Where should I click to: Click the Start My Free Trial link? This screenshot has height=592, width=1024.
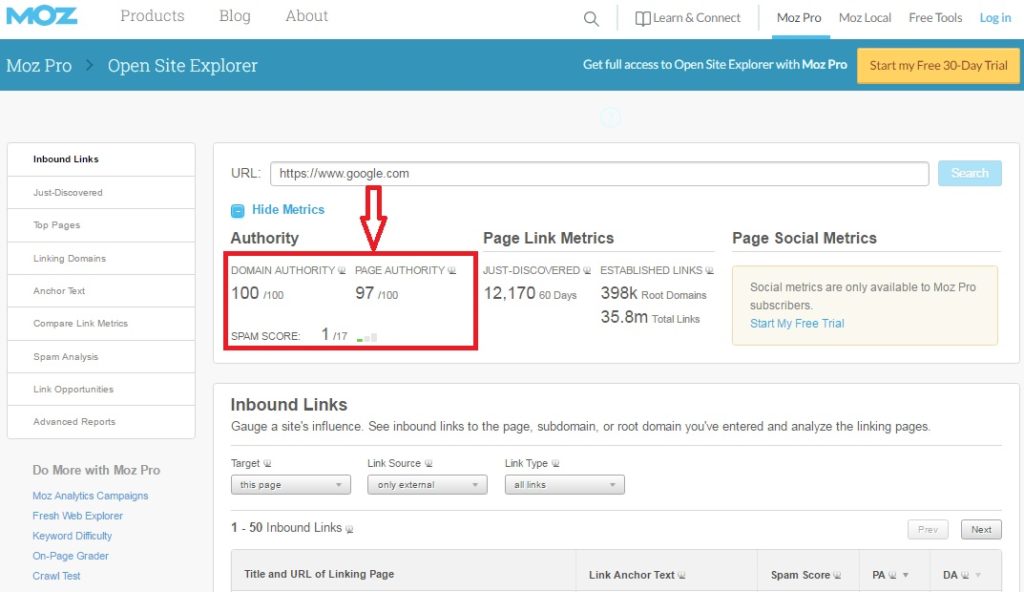tap(797, 323)
